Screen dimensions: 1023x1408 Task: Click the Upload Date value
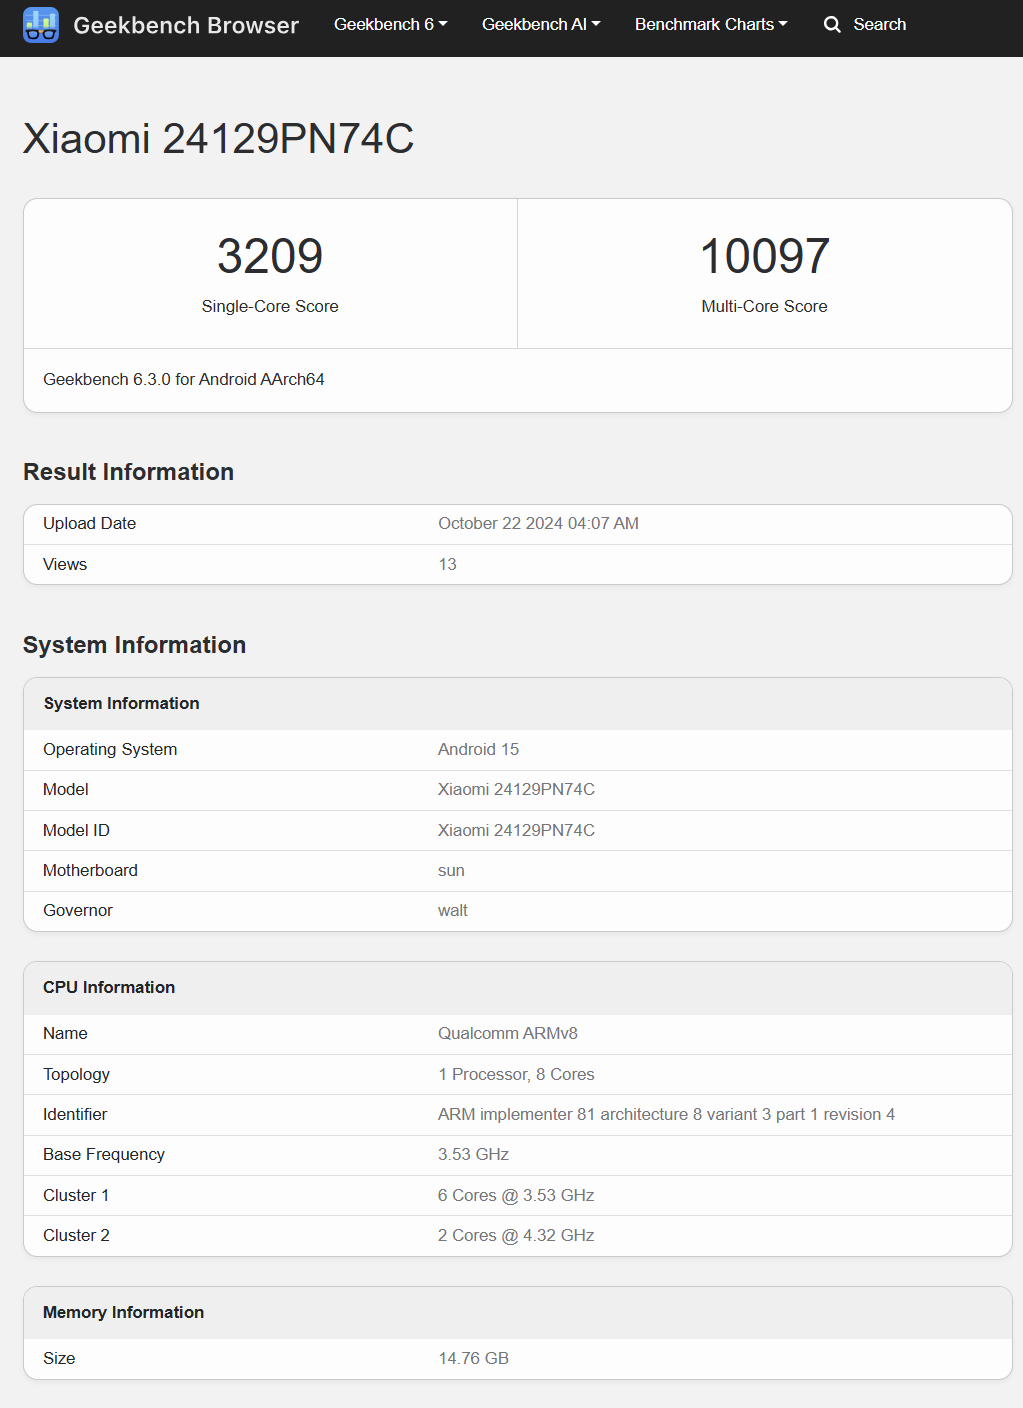pos(538,523)
